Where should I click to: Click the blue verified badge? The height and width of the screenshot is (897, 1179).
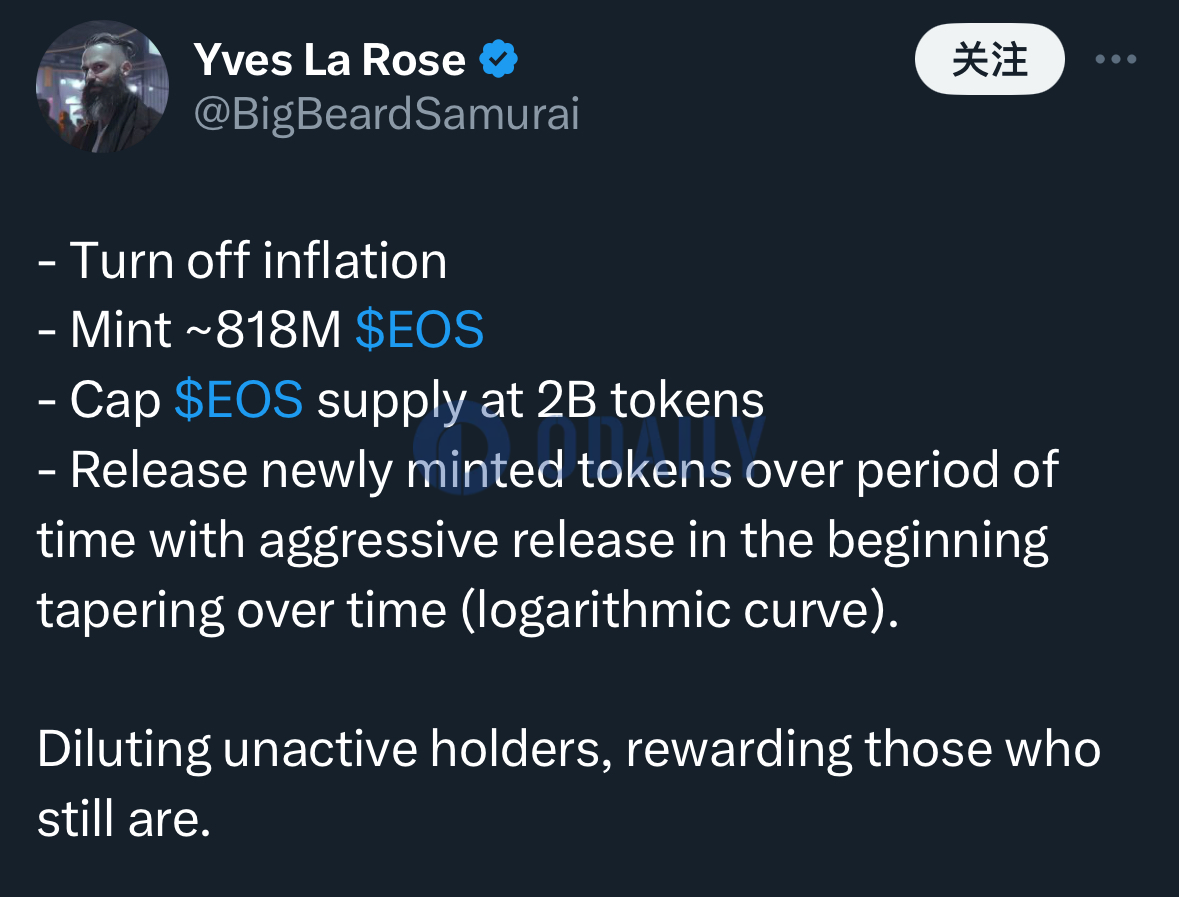(498, 59)
